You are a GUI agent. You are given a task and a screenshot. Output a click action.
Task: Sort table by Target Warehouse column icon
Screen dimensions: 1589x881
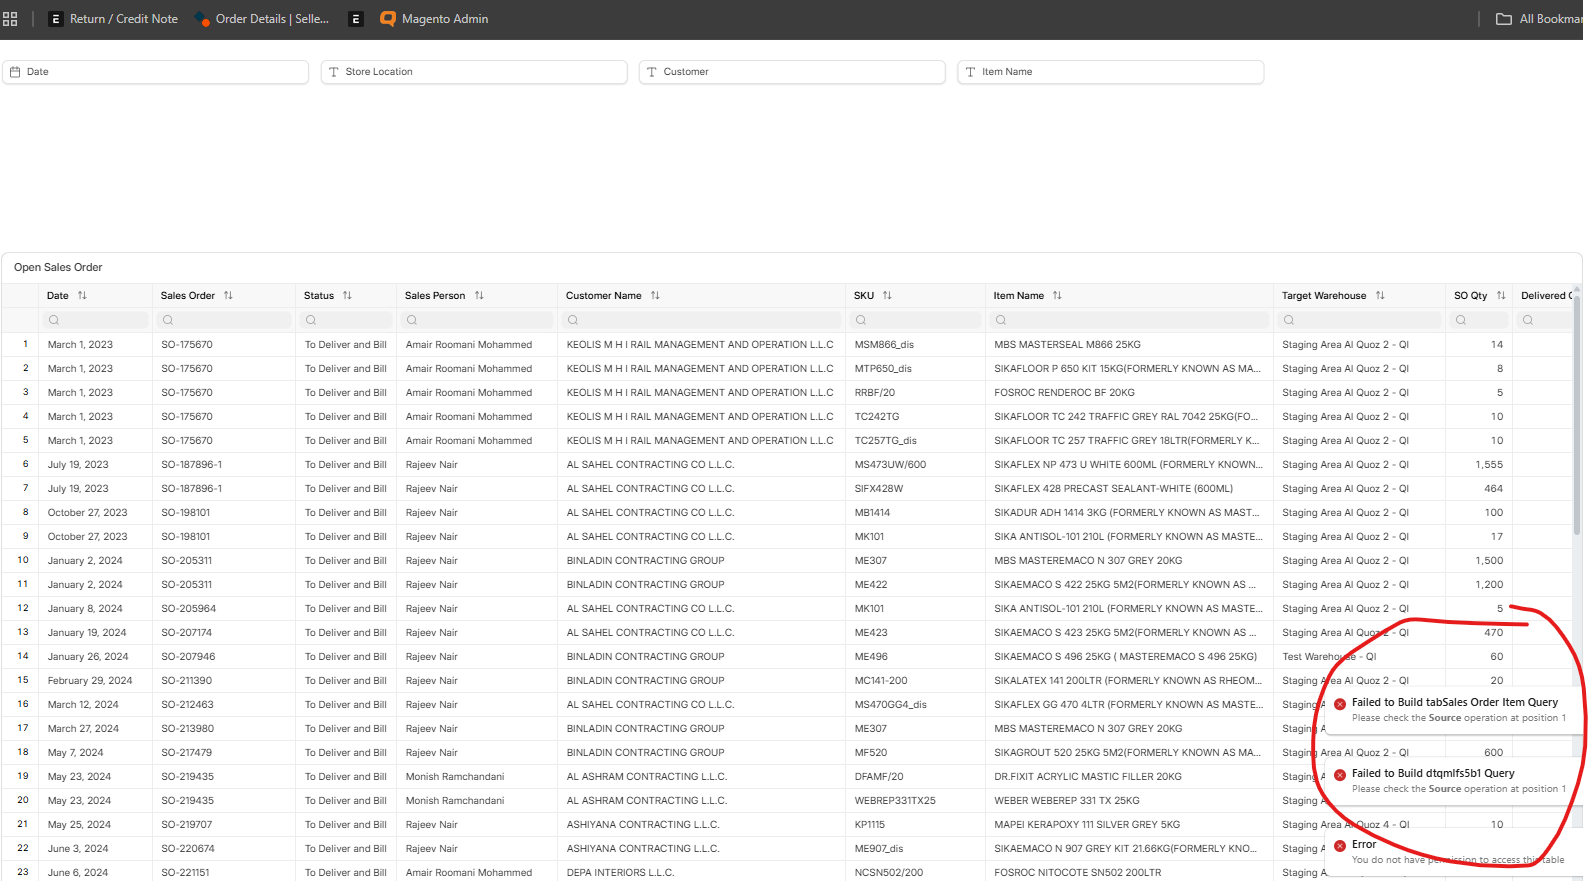point(1380,296)
